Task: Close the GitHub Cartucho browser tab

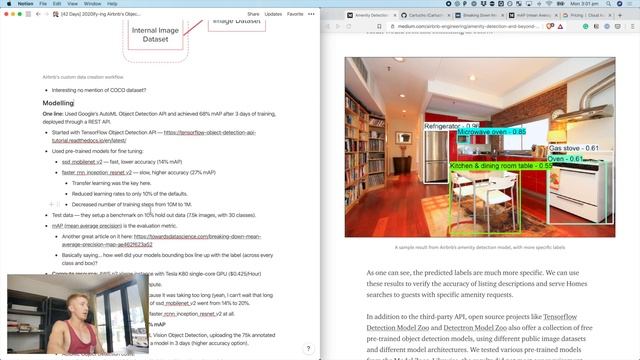Action: 449,15
